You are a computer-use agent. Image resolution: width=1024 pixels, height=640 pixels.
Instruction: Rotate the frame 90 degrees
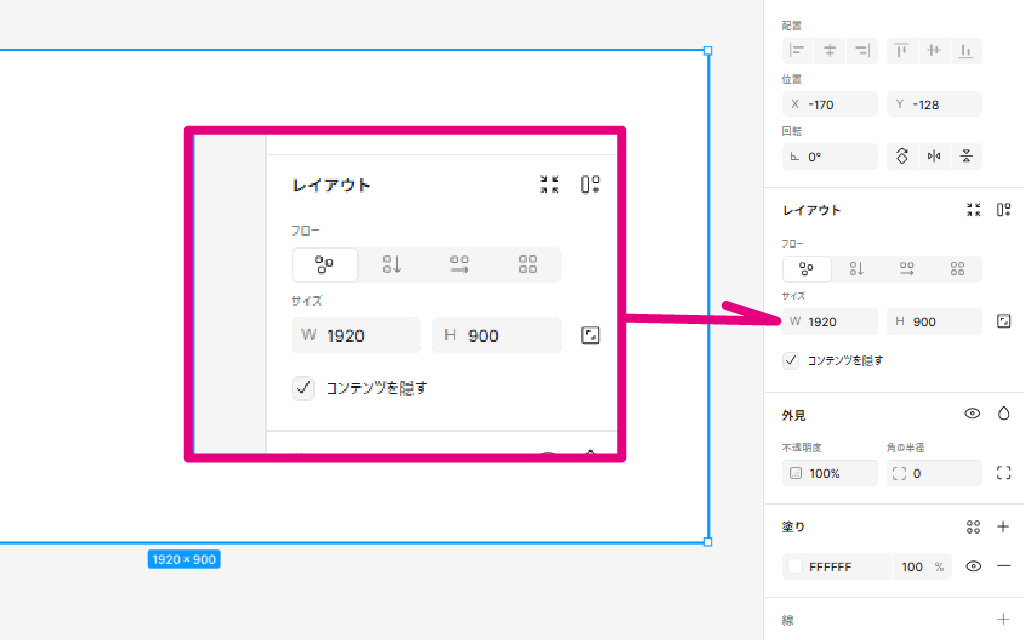(902, 156)
